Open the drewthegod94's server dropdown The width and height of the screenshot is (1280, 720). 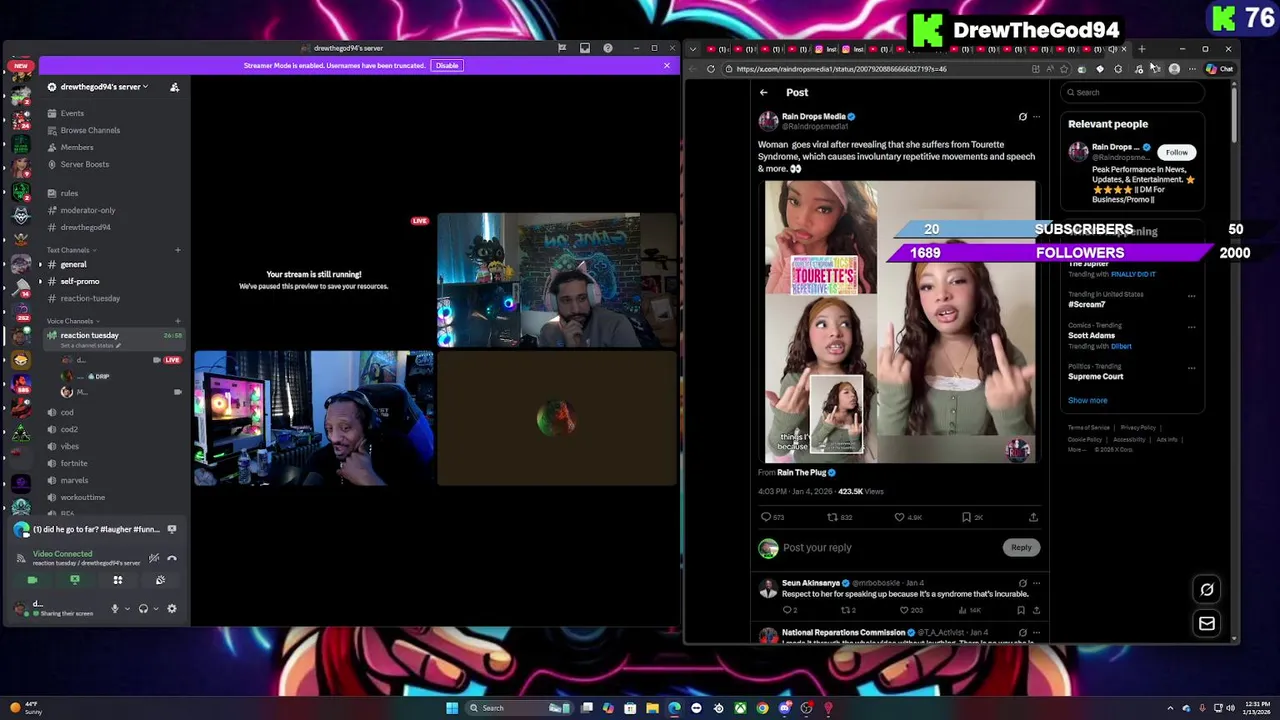100,87
